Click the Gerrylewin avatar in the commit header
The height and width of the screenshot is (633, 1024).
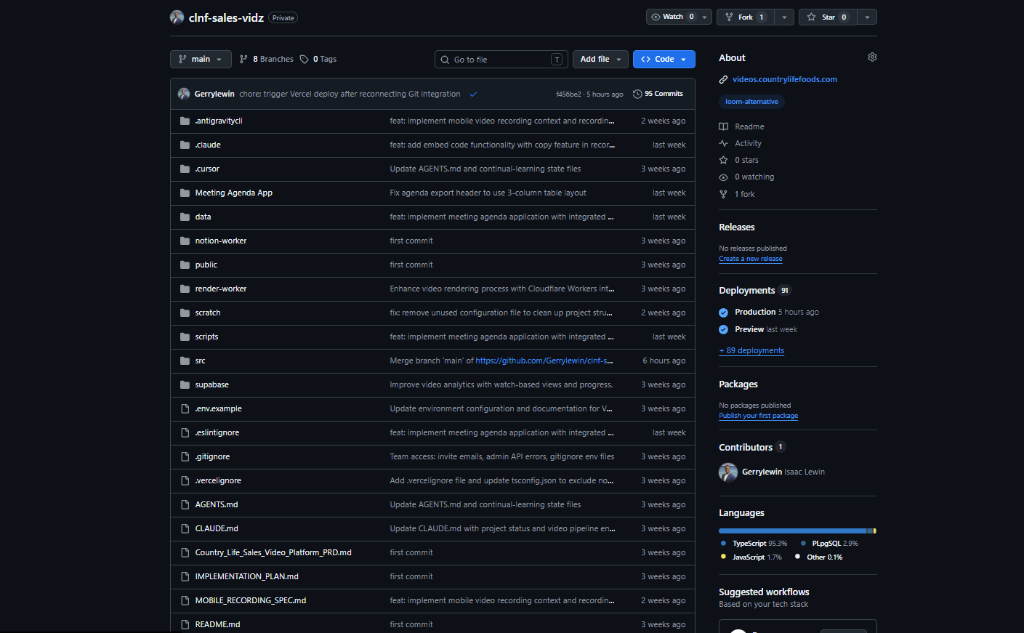coord(184,94)
